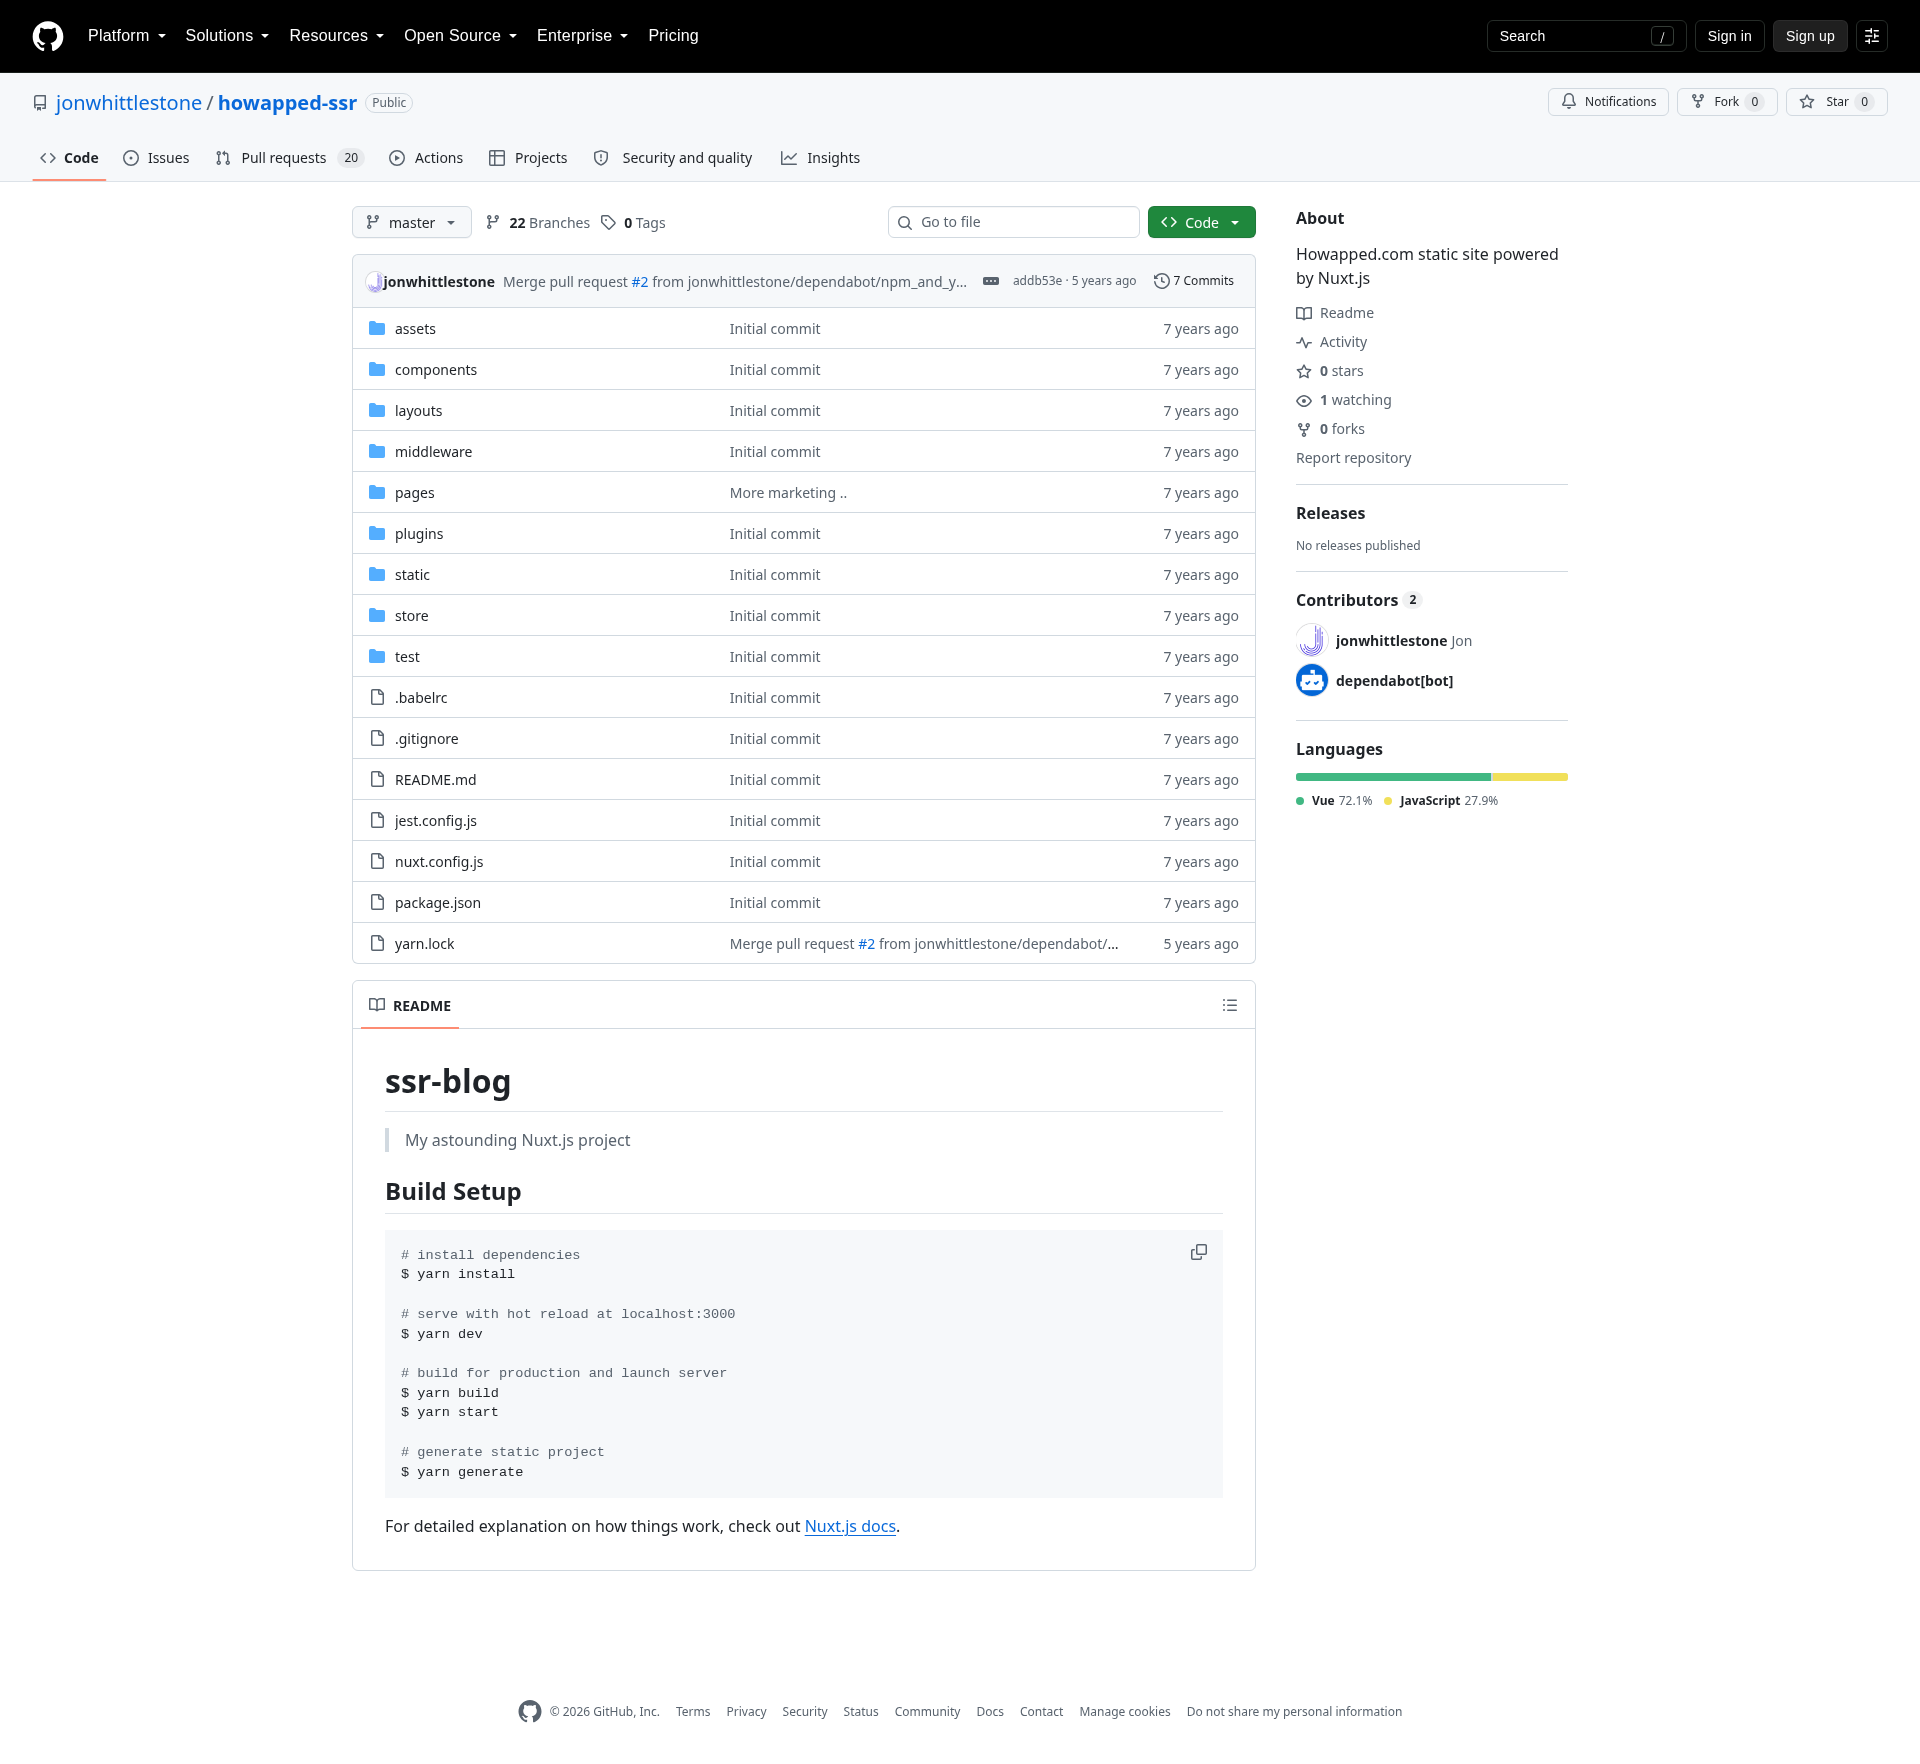Image resolution: width=1920 pixels, height=1764 pixels.
Task: Click the Go to file input
Action: 1013,222
